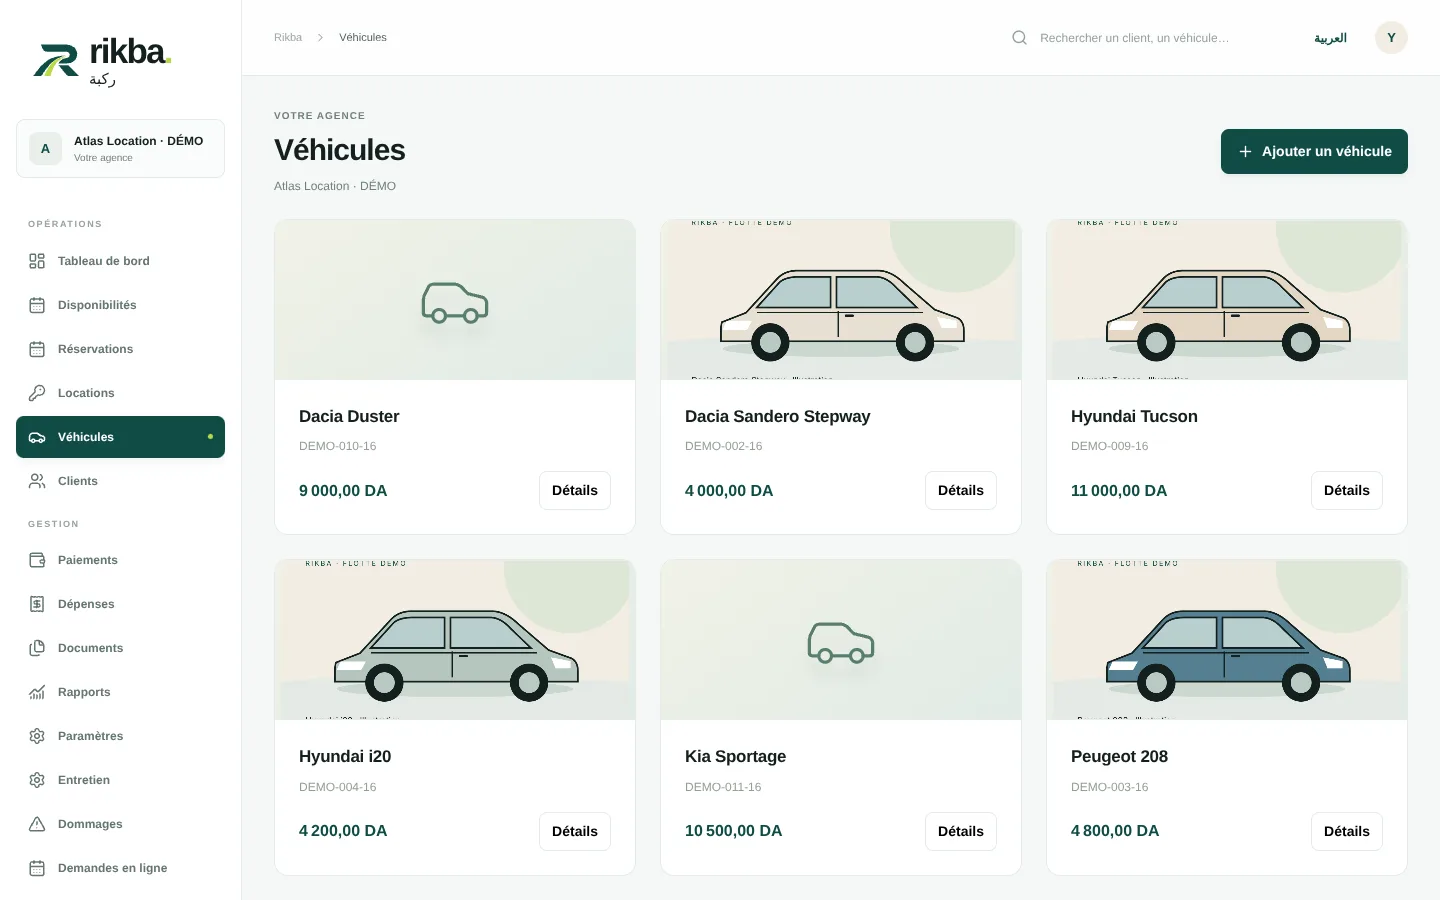Open Détails for Hyundai Tucson
This screenshot has height=900, width=1440.
(x=1347, y=491)
